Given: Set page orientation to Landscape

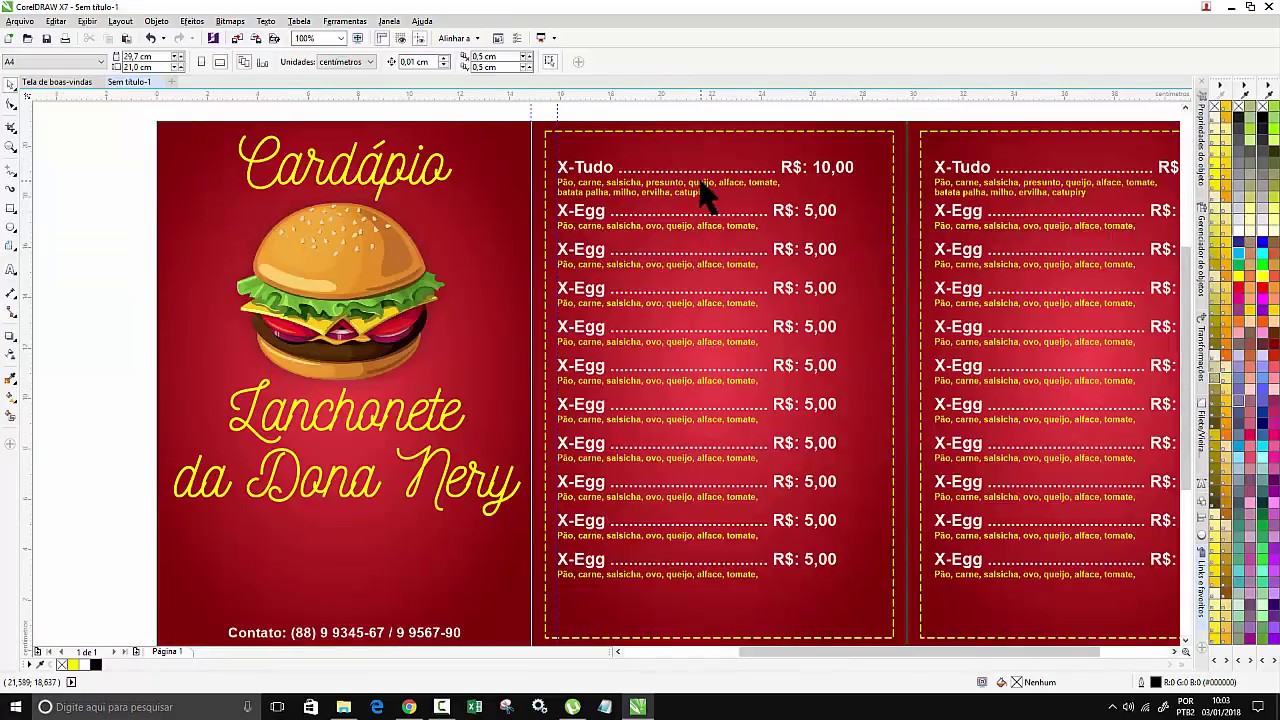Looking at the screenshot, I should click(x=220, y=62).
